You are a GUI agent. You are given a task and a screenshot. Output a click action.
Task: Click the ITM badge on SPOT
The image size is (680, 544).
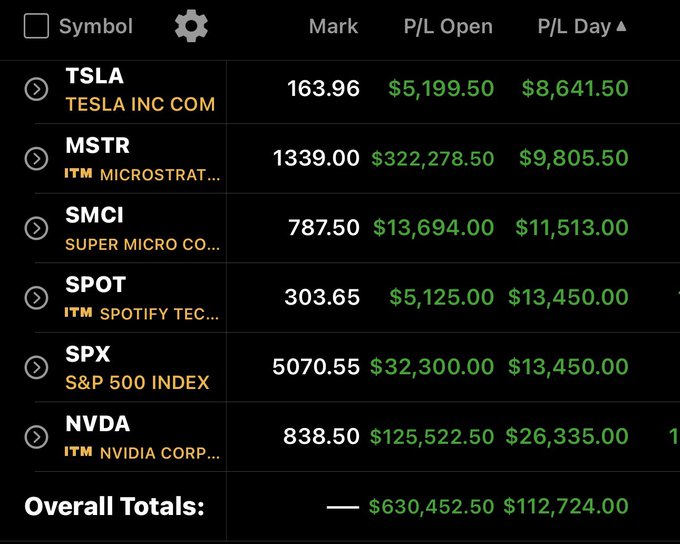[x=78, y=313]
